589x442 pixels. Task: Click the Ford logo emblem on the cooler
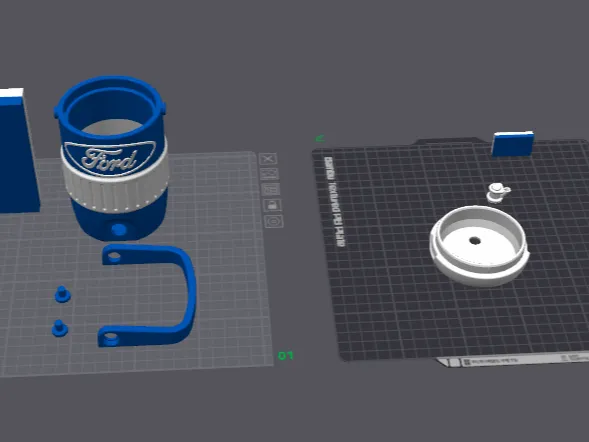[109, 158]
